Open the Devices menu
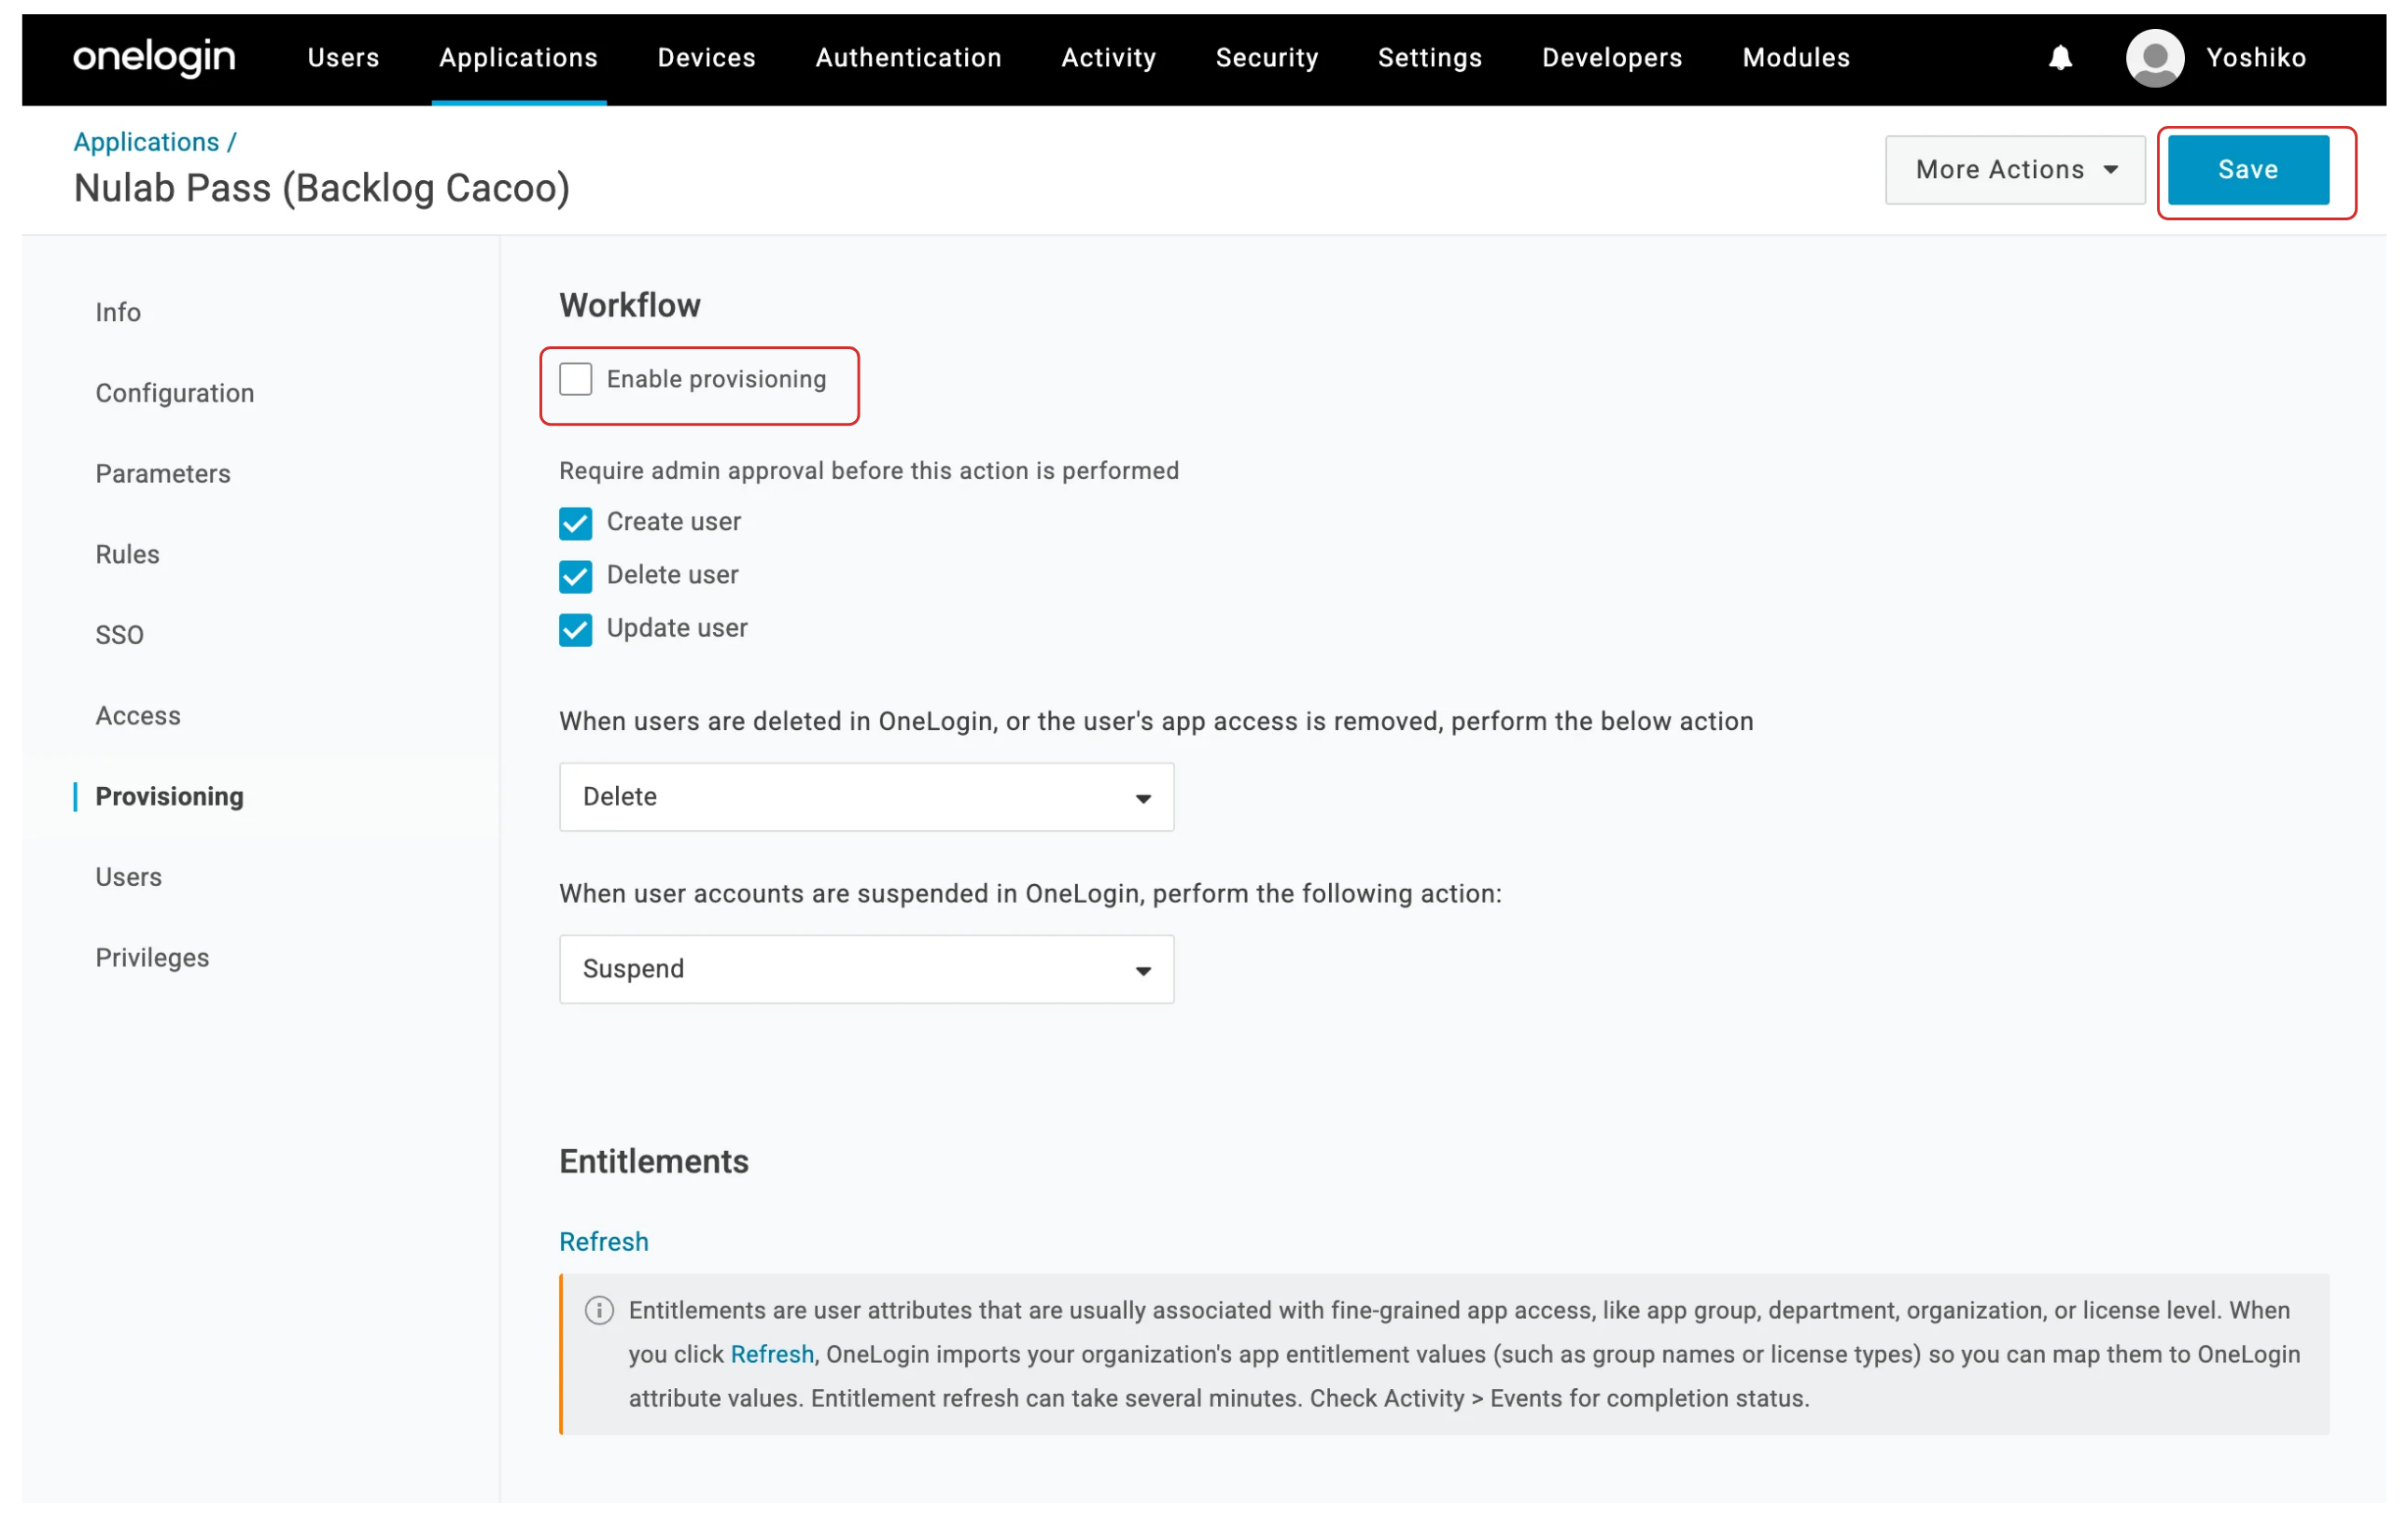This screenshot has height=1516, width=2408. coord(707,58)
